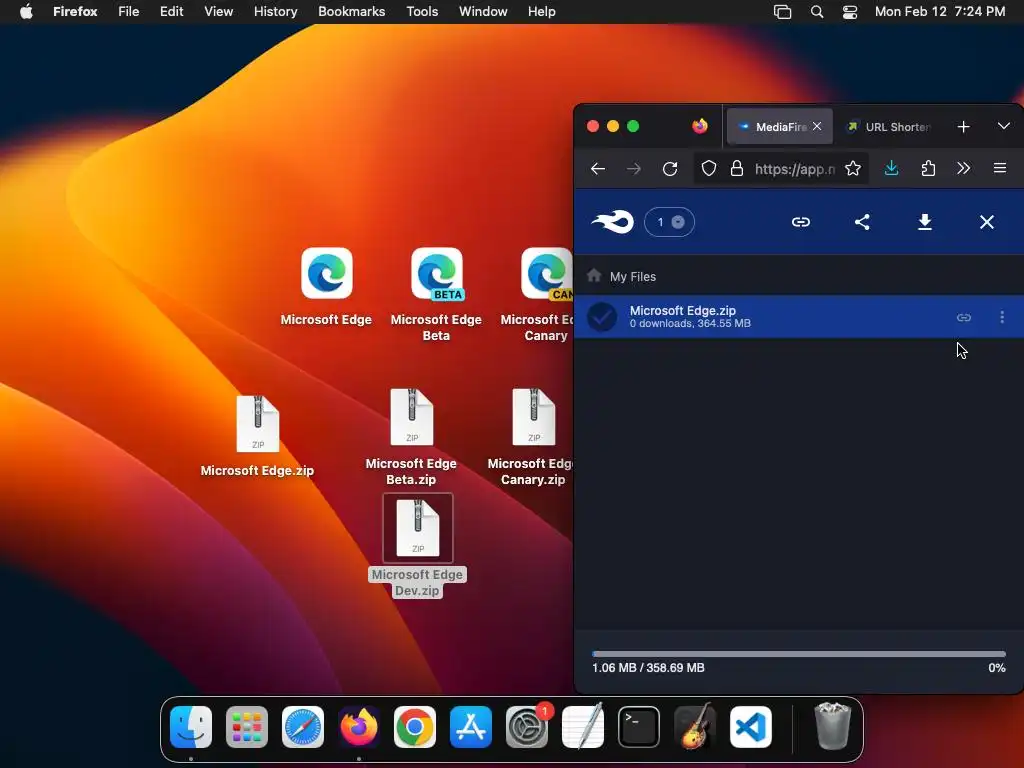Select Microsoft Edge Dev.zip on desktop
This screenshot has width=1024, height=768.
[418, 528]
